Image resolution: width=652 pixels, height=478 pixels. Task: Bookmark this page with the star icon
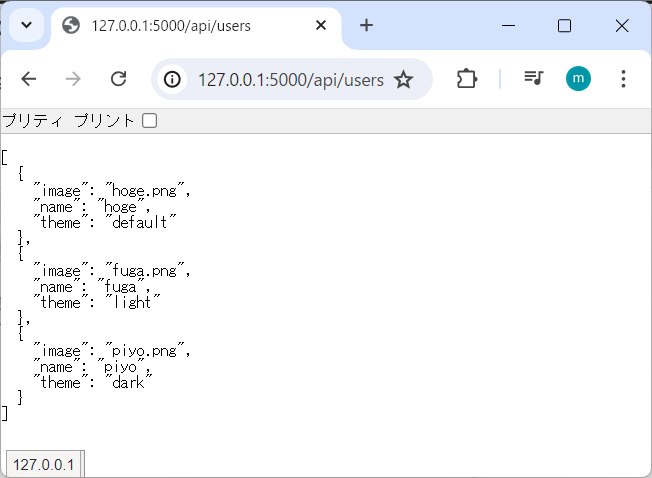tap(403, 79)
